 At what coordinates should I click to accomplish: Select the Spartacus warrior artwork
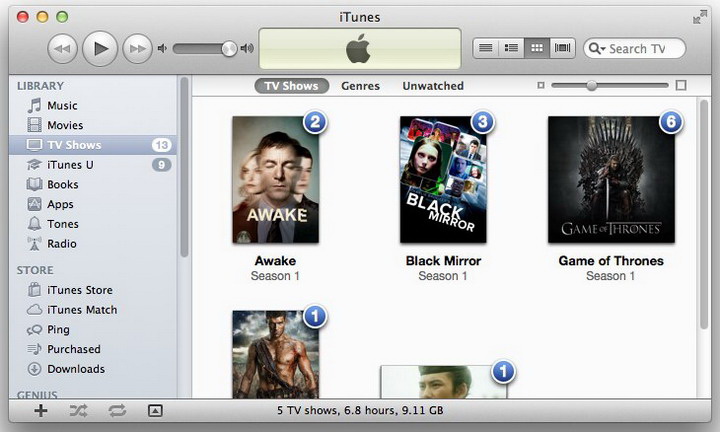tap(276, 354)
